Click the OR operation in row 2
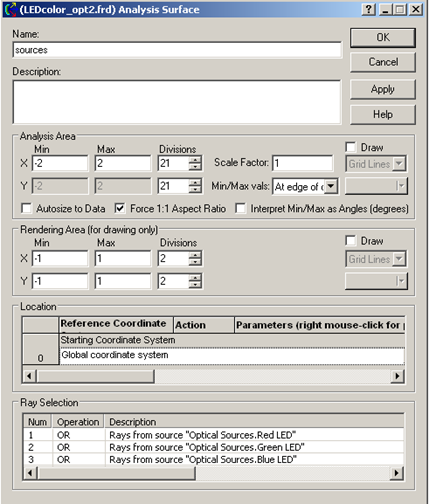This screenshot has height=504, width=429. pyautogui.click(x=63, y=447)
